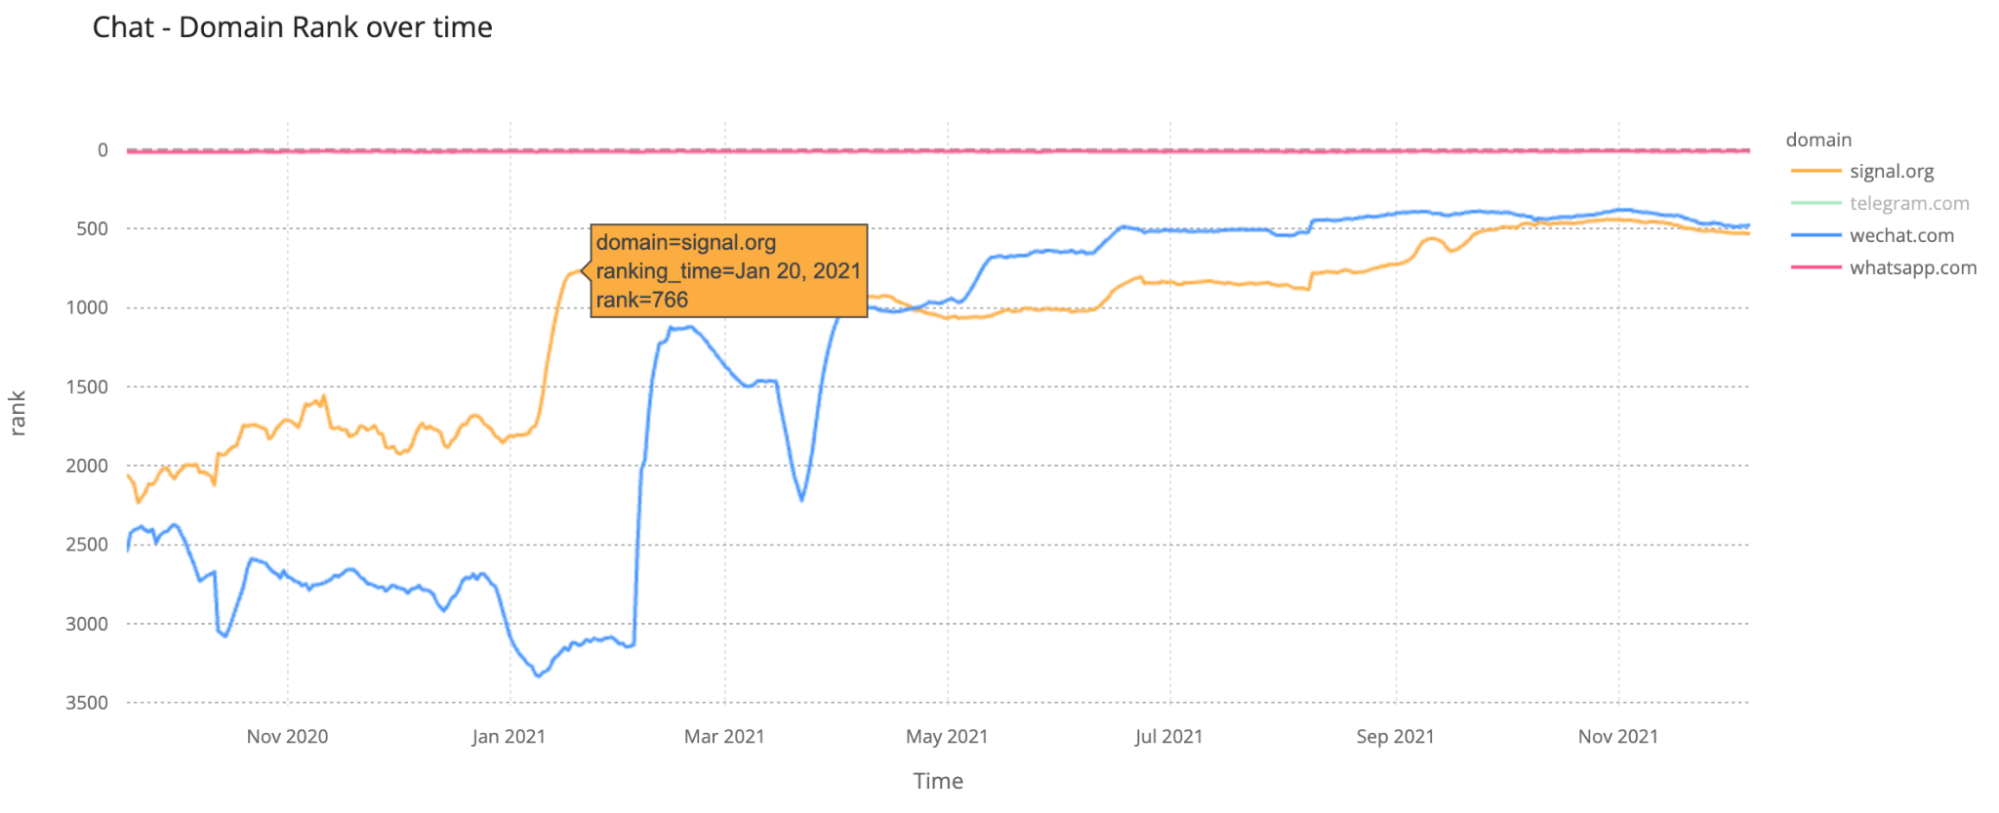This screenshot has width=1999, height=813.
Task: Select the Nov 2020 x-axis tick label
Action: pos(287,737)
